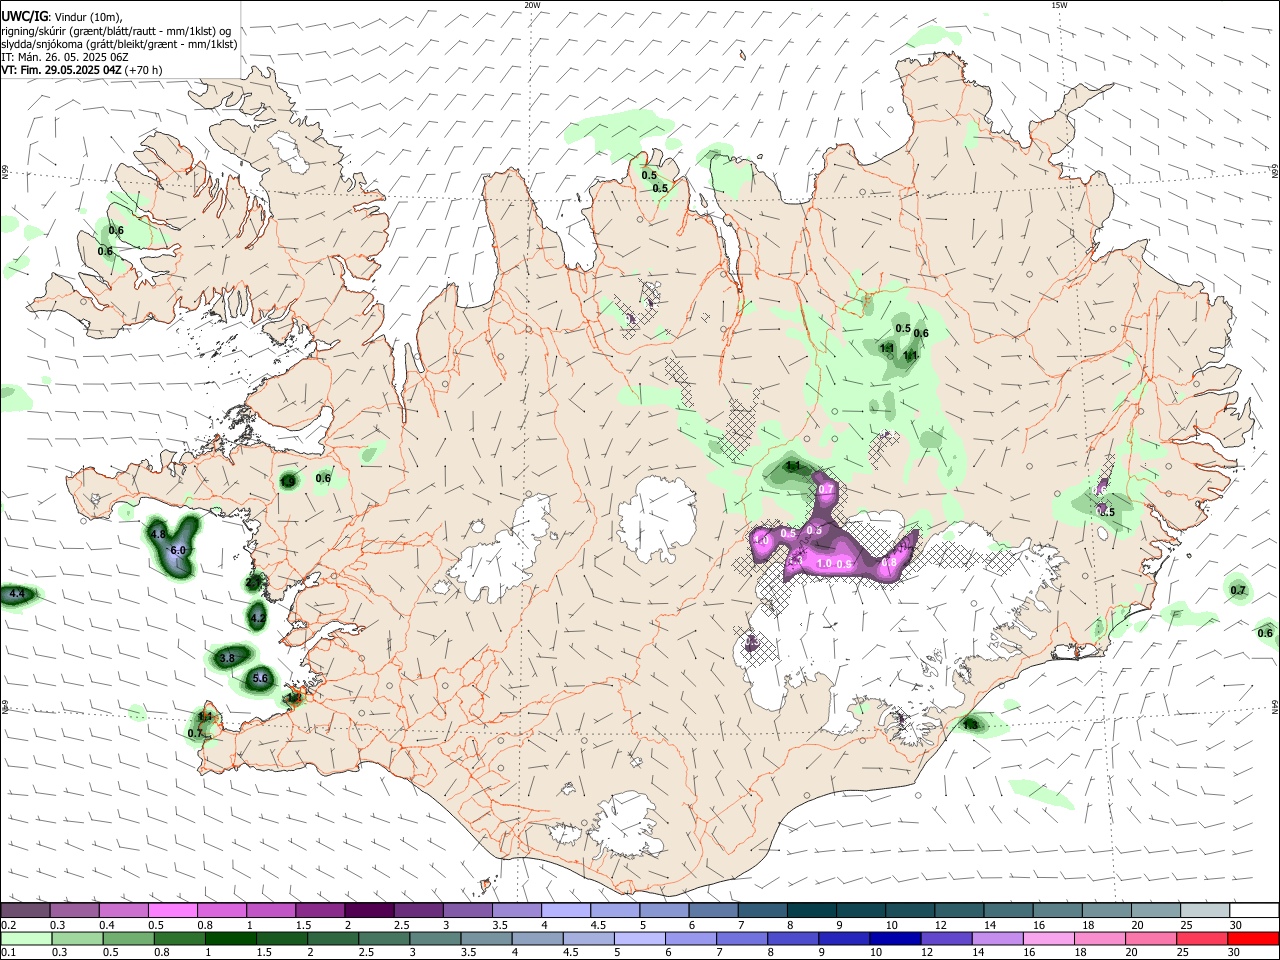The image size is (1280, 960).
Task: Click the '5.6' precipitation value label
Action: click(x=261, y=678)
